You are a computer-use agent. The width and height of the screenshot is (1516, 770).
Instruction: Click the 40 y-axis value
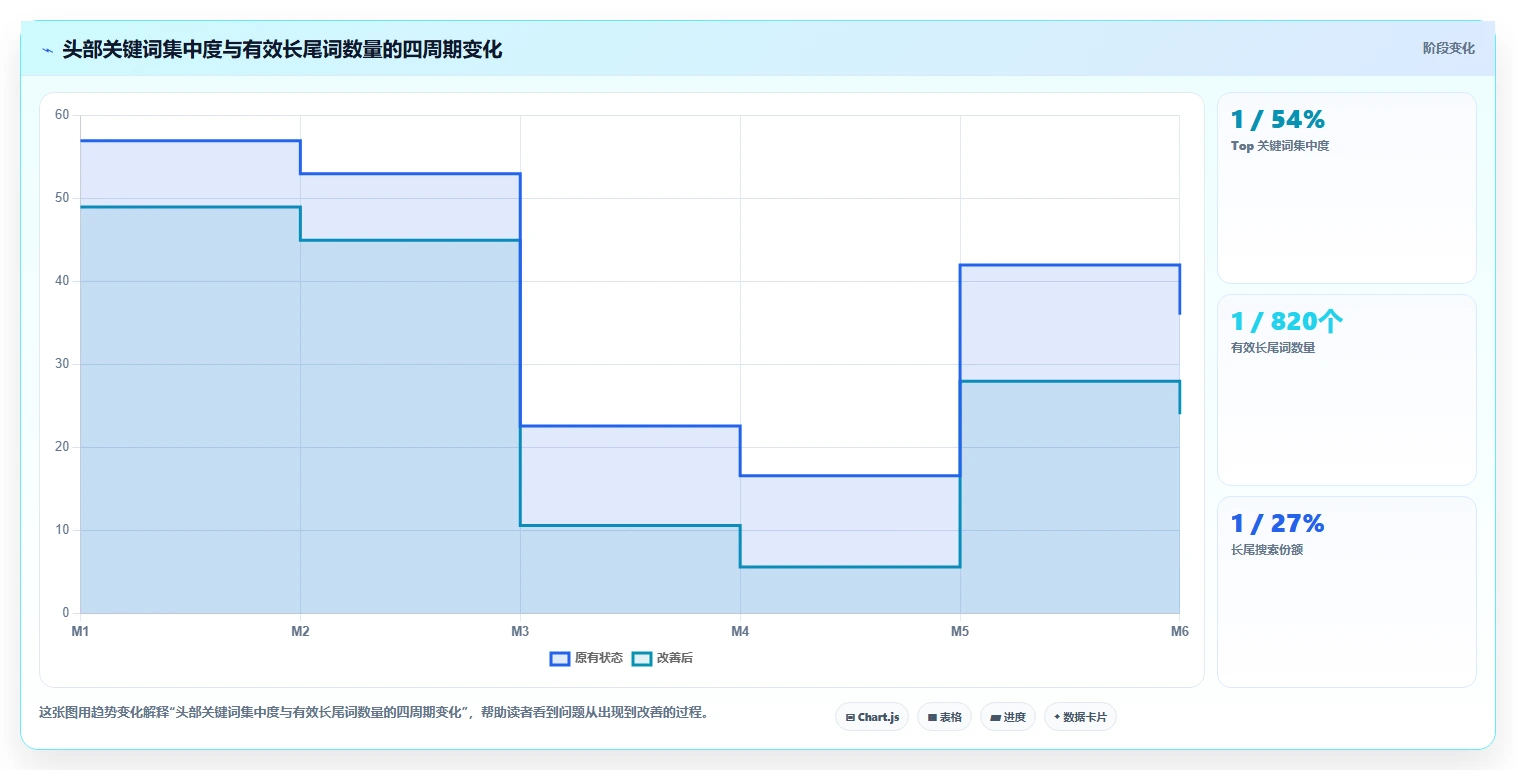click(62, 281)
